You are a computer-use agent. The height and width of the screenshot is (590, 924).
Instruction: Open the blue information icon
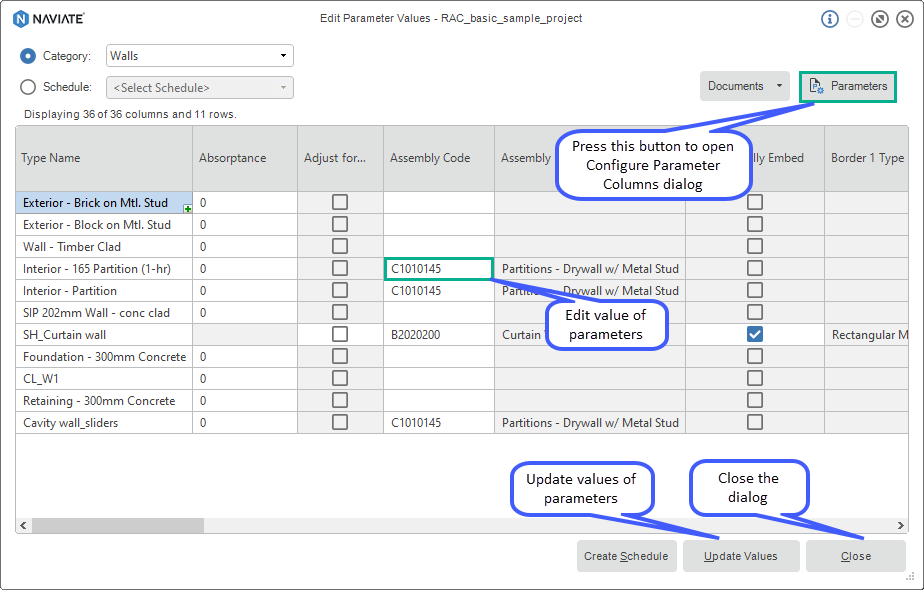coord(828,18)
